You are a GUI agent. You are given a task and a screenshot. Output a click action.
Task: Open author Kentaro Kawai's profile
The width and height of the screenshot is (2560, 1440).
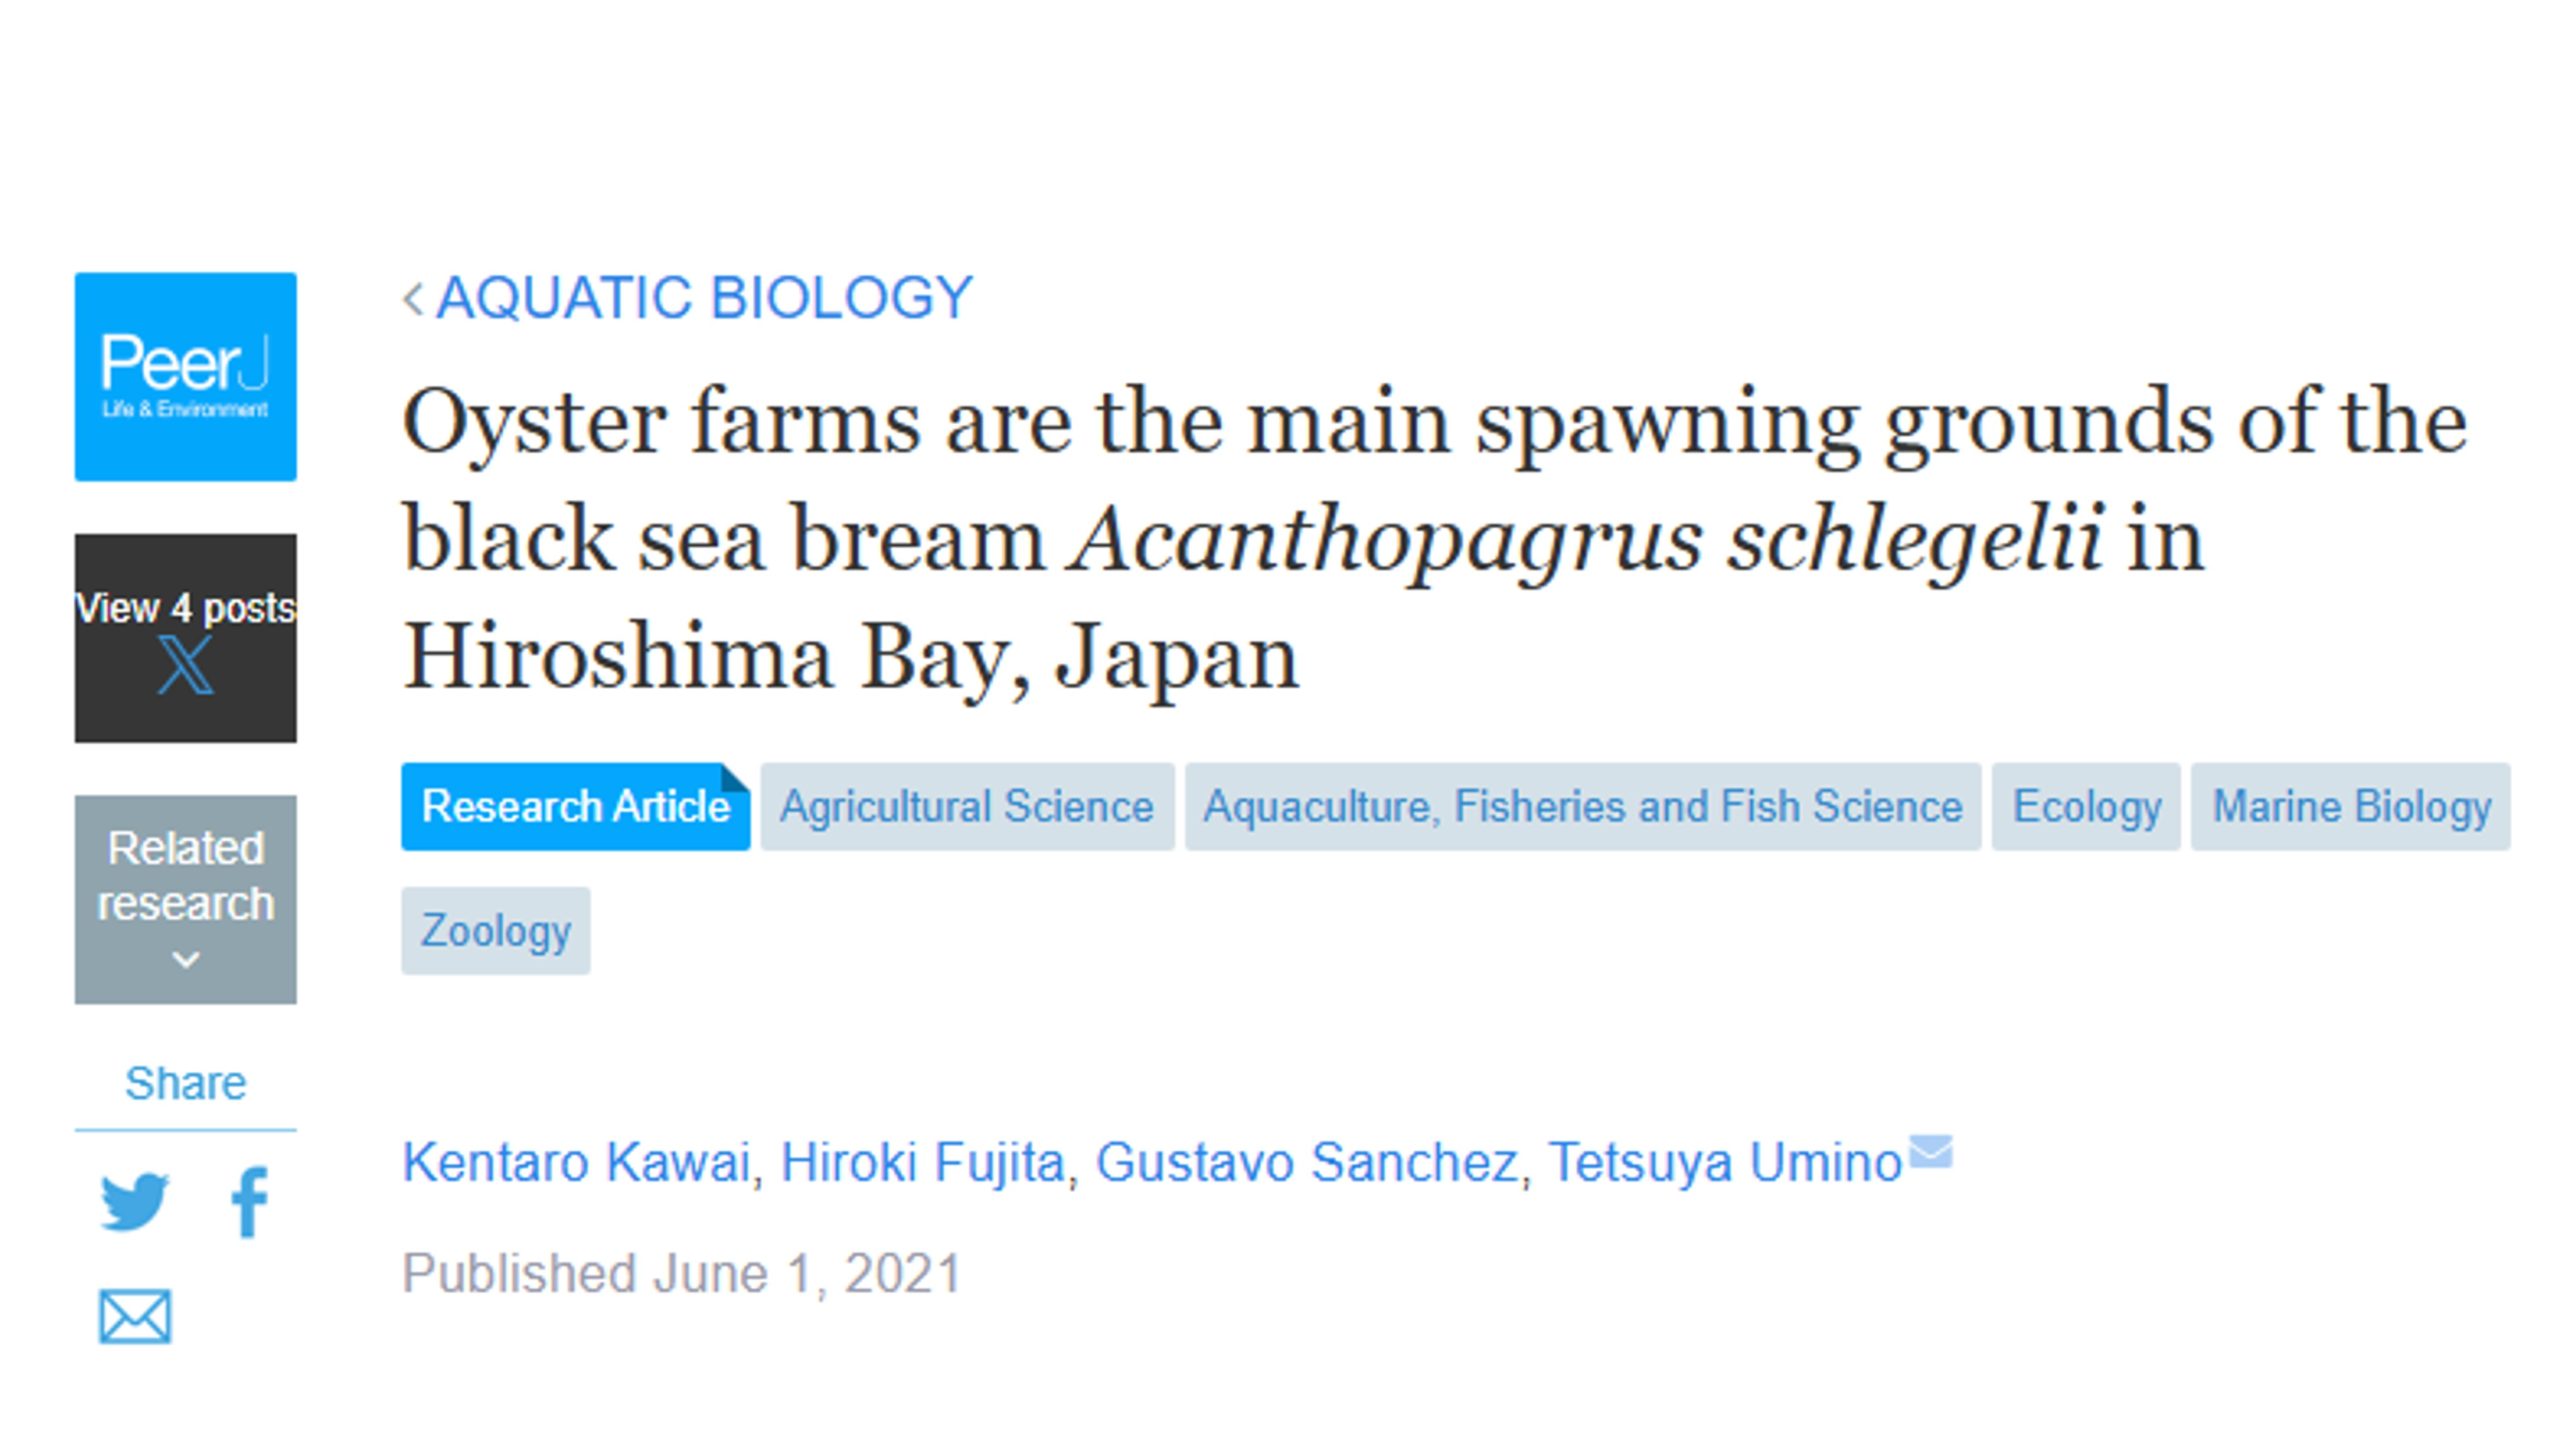click(576, 1163)
